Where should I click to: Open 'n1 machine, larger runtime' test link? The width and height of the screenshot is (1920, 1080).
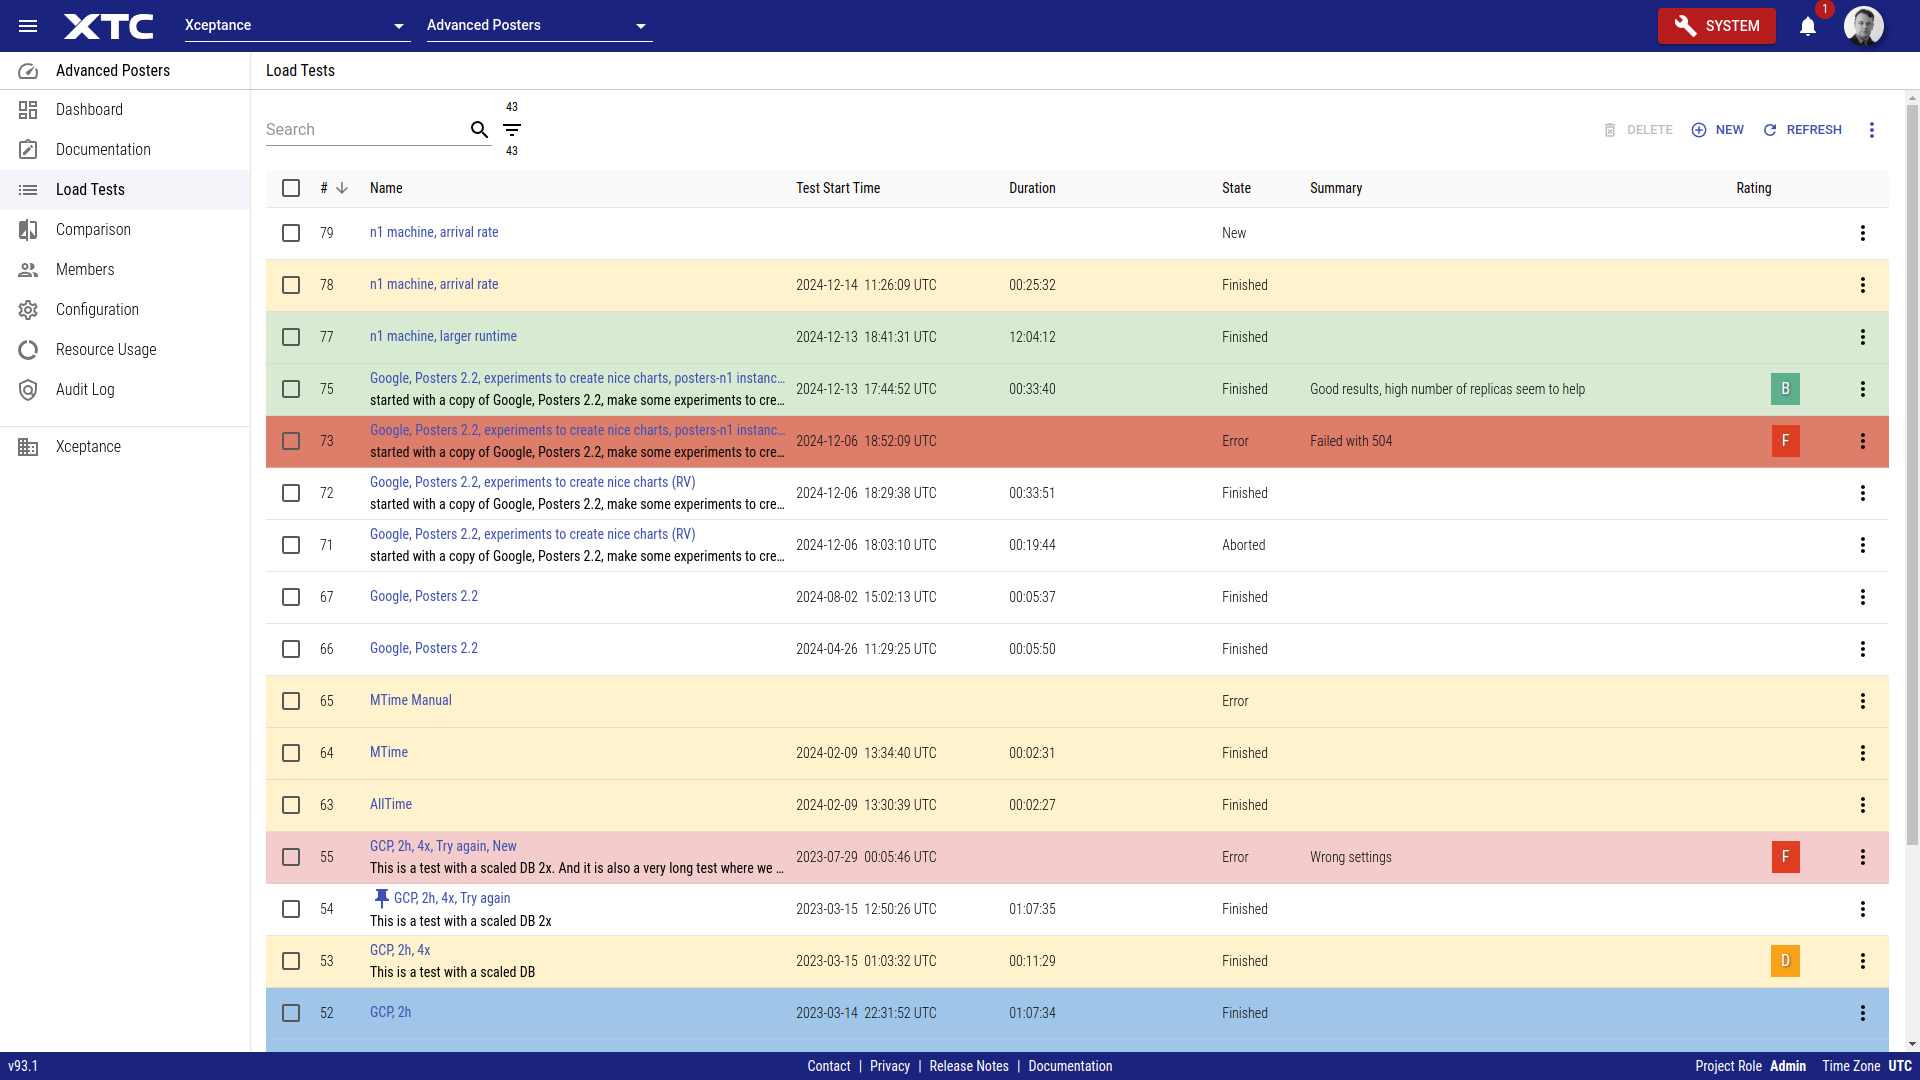(x=443, y=336)
